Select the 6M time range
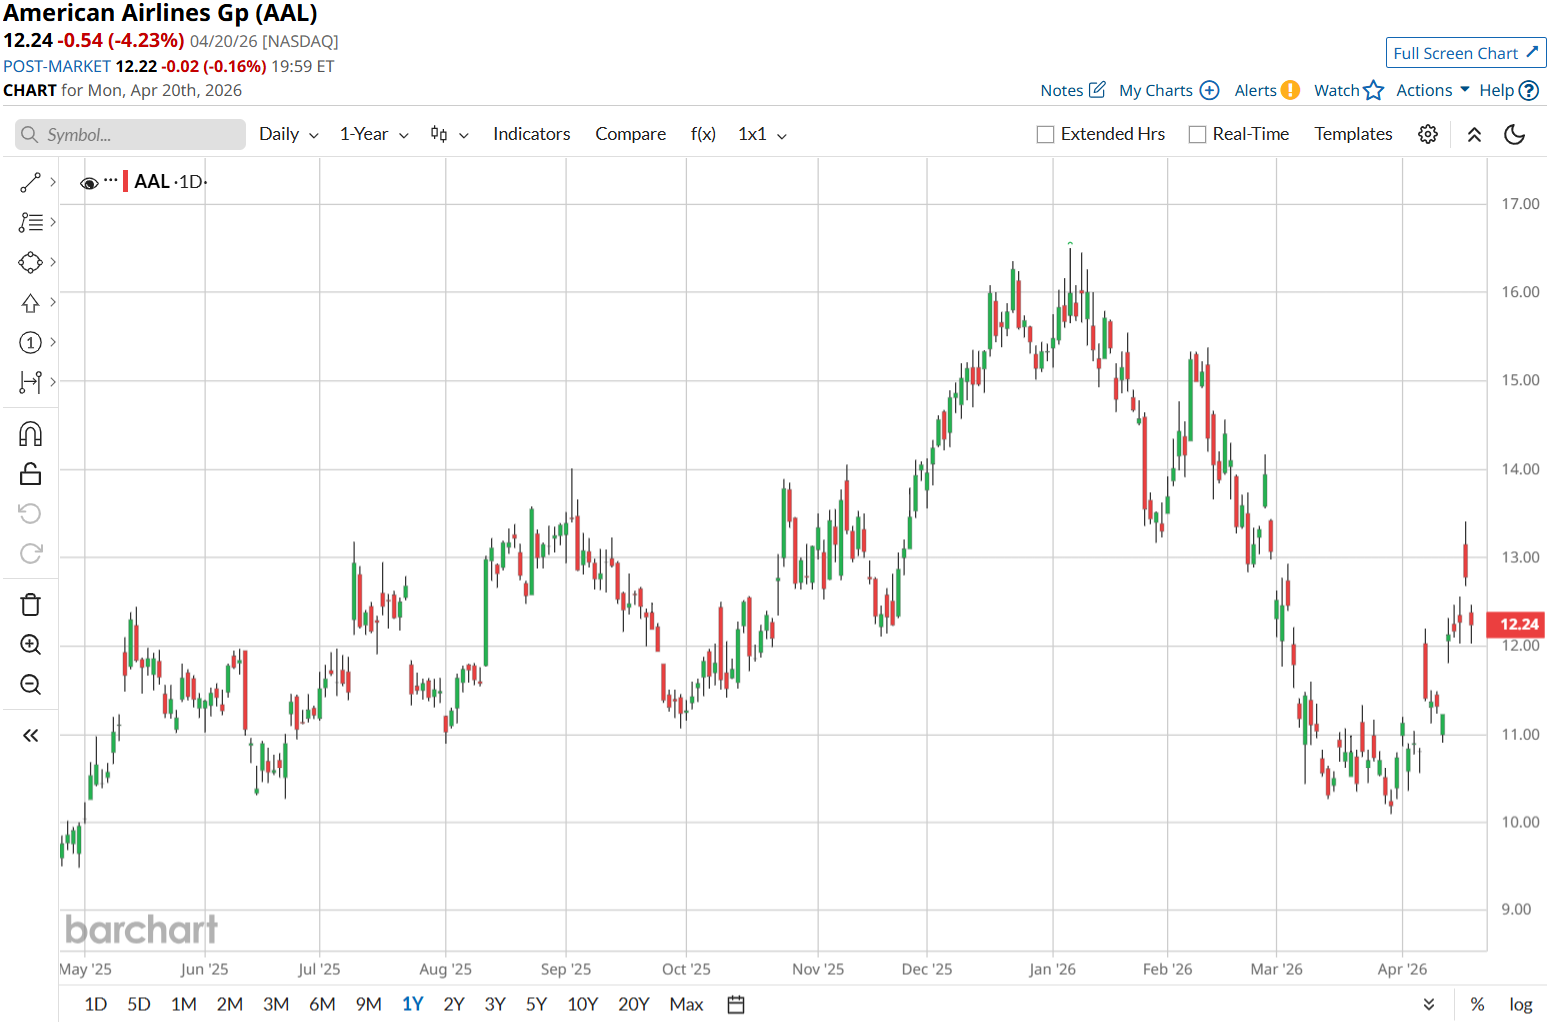Screen dimensions: 1548x1022 pyautogui.click(x=322, y=1004)
